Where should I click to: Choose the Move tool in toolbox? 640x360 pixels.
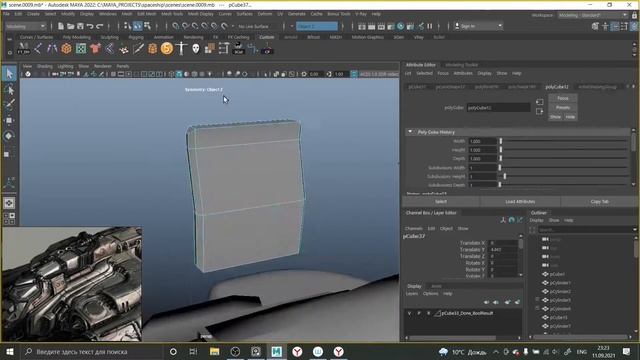tap(9, 120)
